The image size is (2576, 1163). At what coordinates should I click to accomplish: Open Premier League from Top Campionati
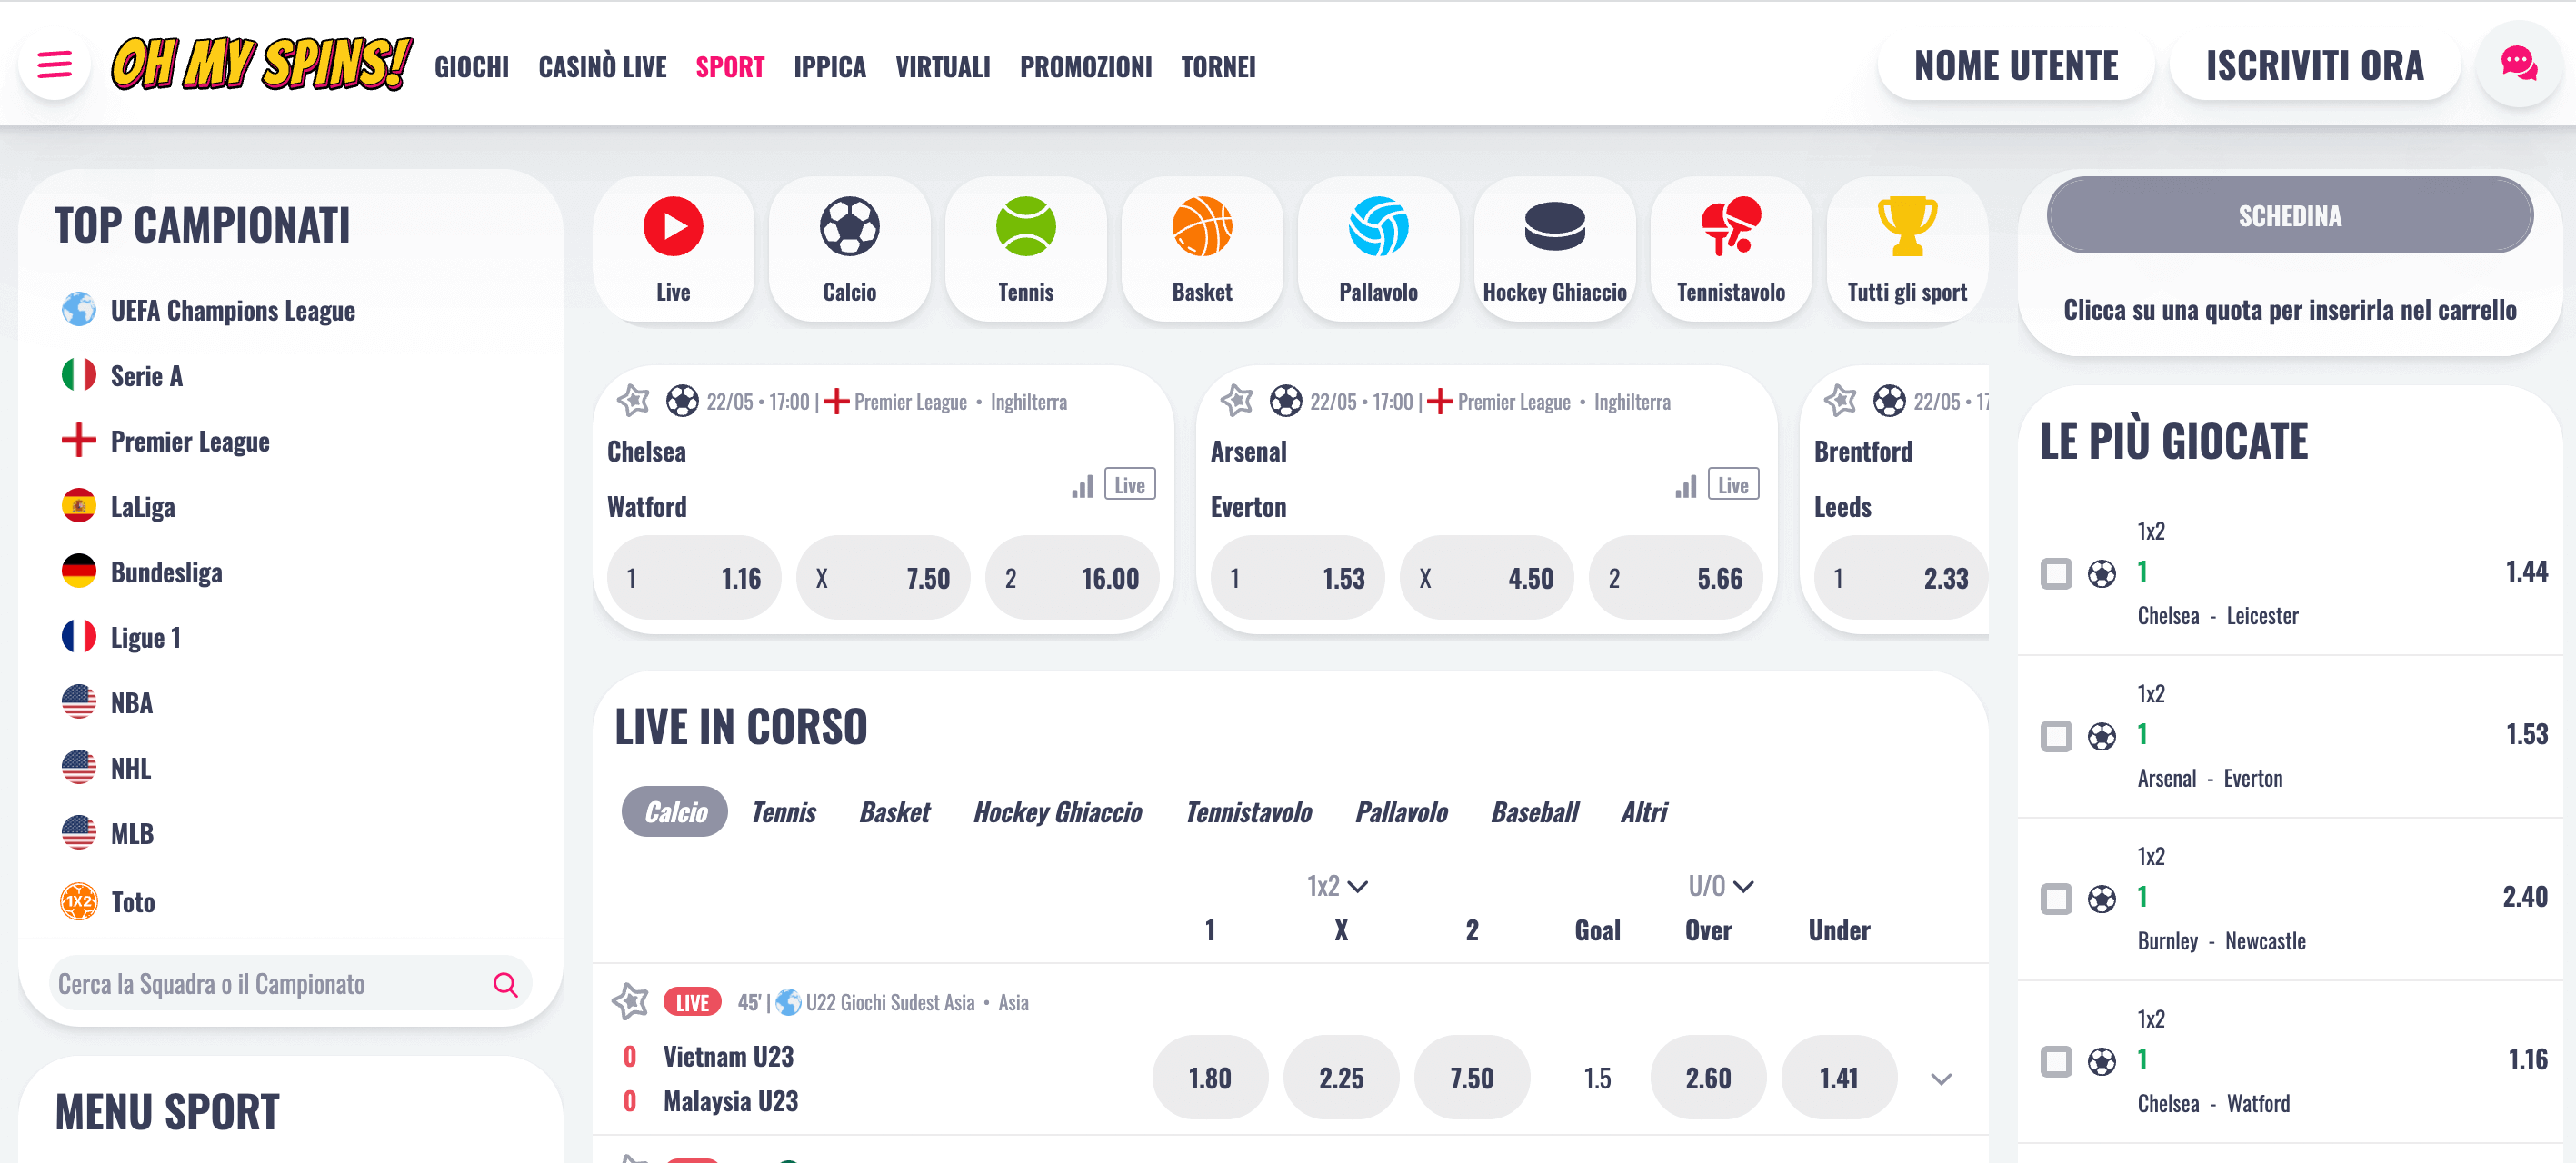(x=189, y=441)
